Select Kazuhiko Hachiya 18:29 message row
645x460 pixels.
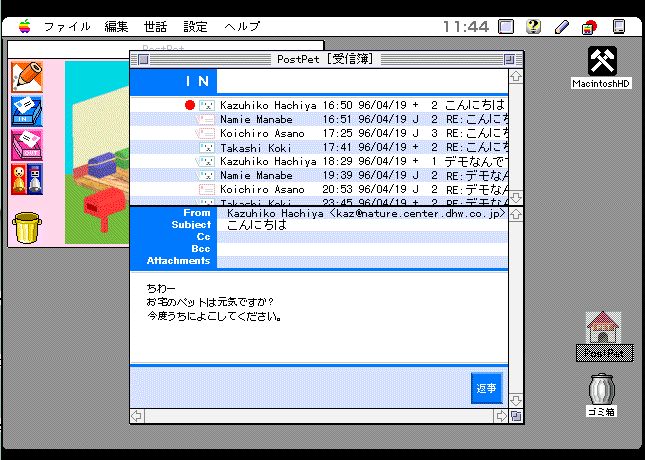[x=319, y=161]
